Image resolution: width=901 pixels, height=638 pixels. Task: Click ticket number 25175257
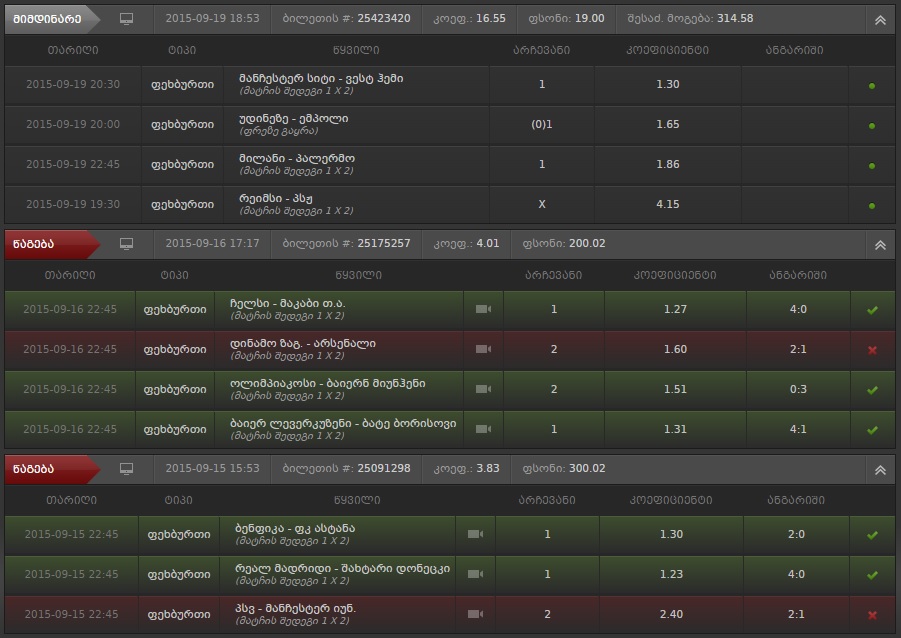(x=384, y=243)
